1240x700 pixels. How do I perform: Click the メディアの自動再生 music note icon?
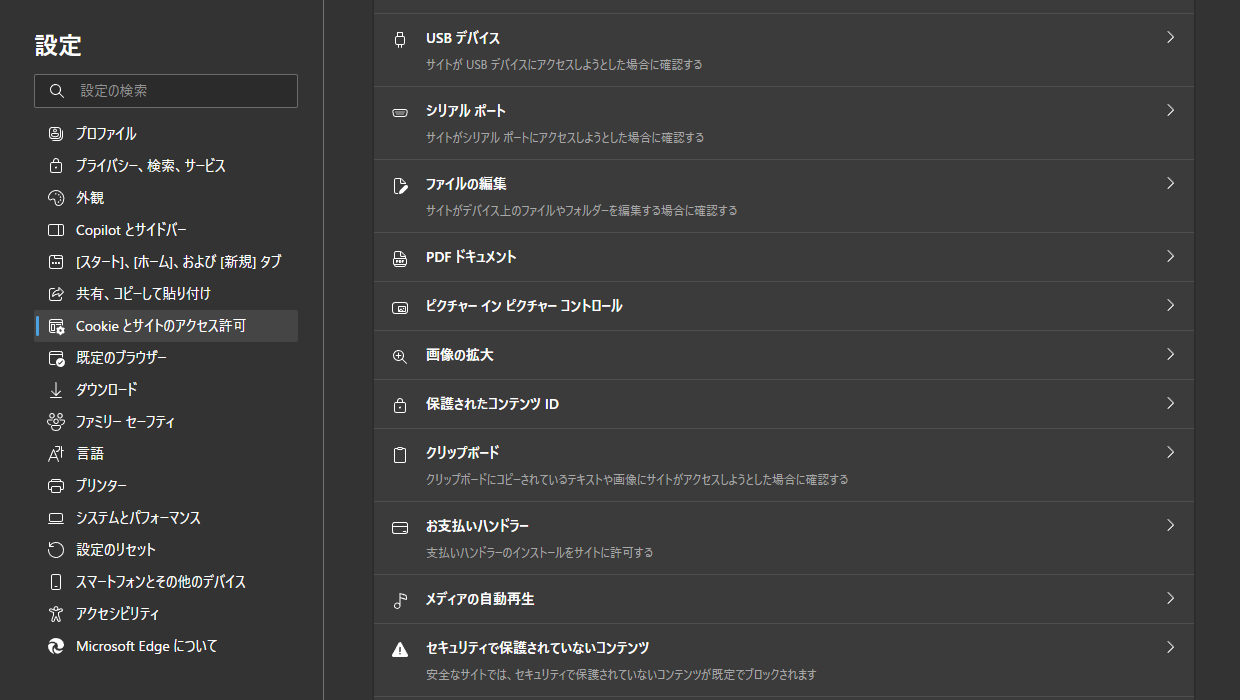tap(400, 599)
